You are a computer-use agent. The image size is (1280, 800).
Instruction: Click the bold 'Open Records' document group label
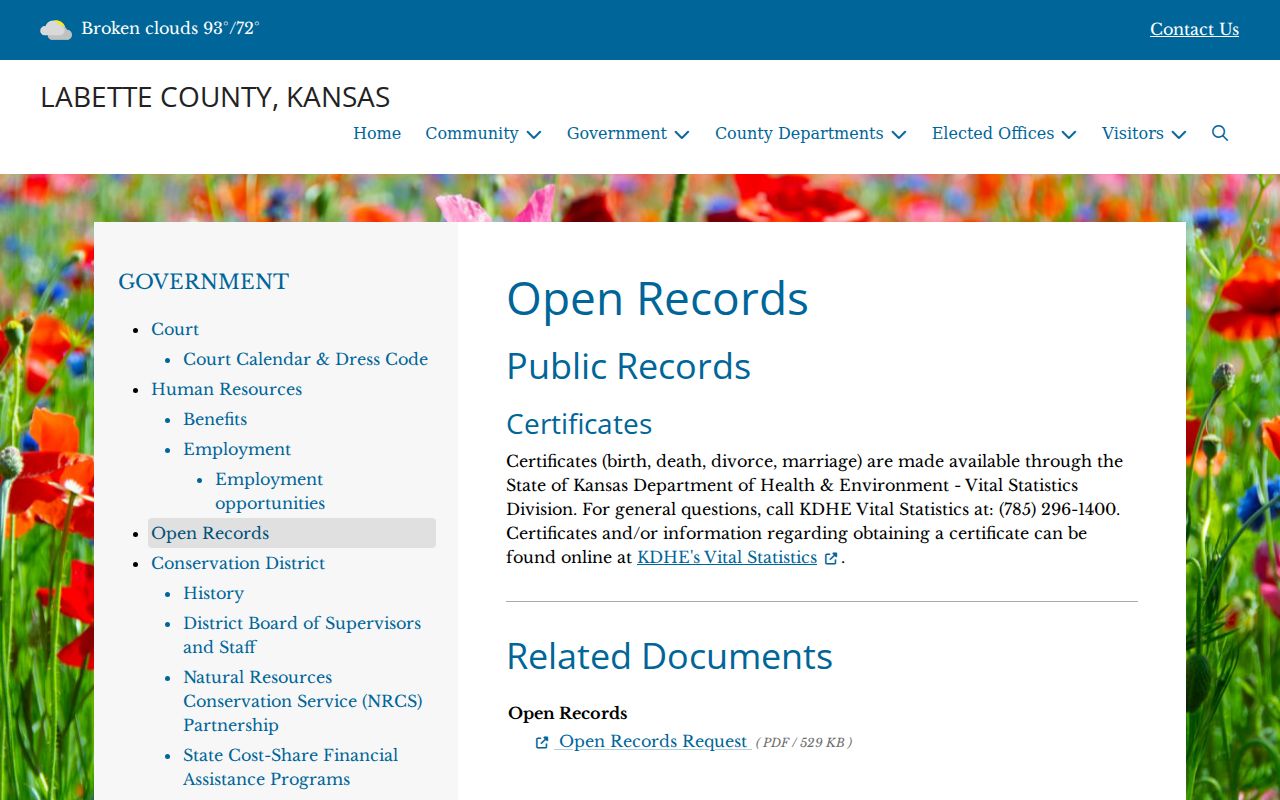pos(568,713)
